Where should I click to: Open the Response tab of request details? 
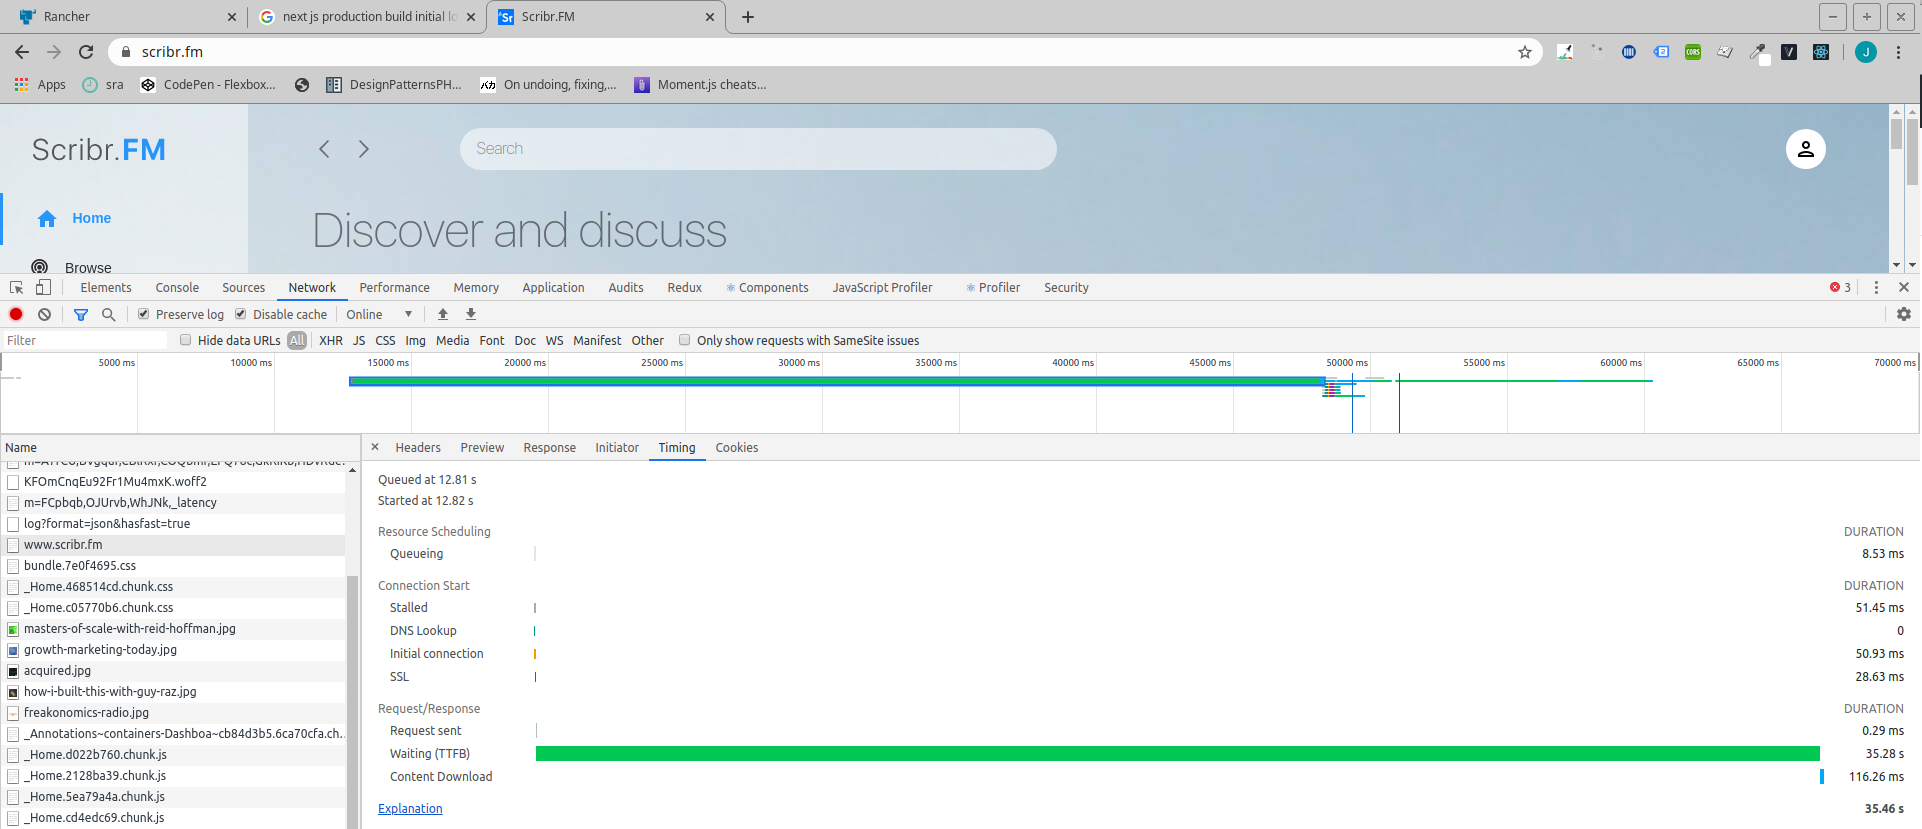(x=549, y=448)
